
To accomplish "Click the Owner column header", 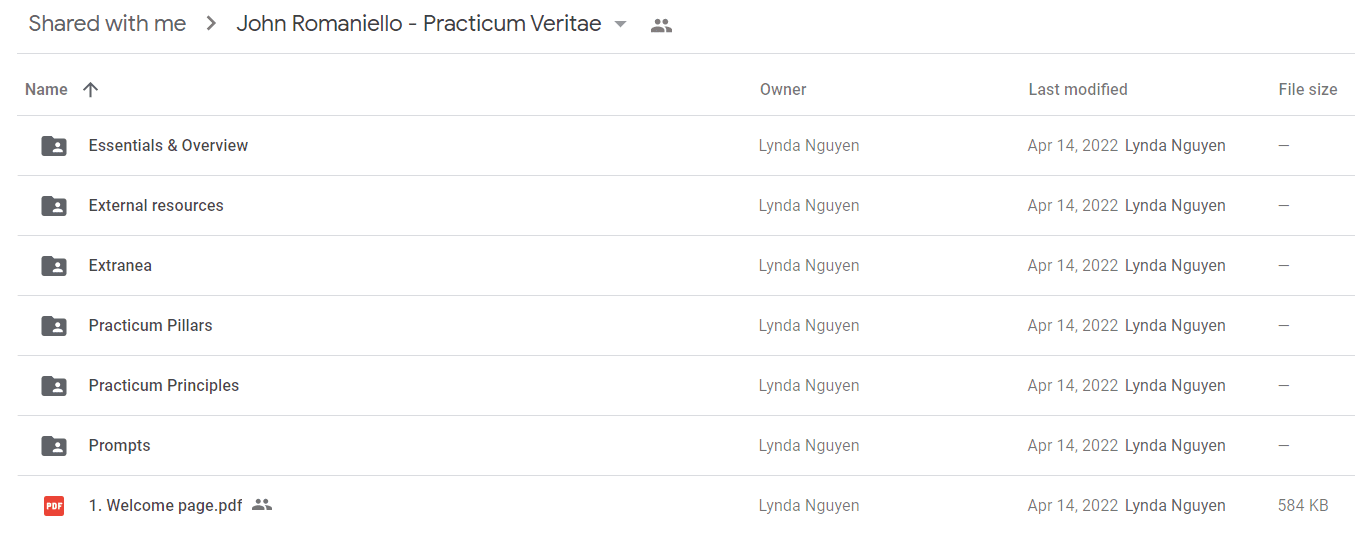I will (x=783, y=90).
